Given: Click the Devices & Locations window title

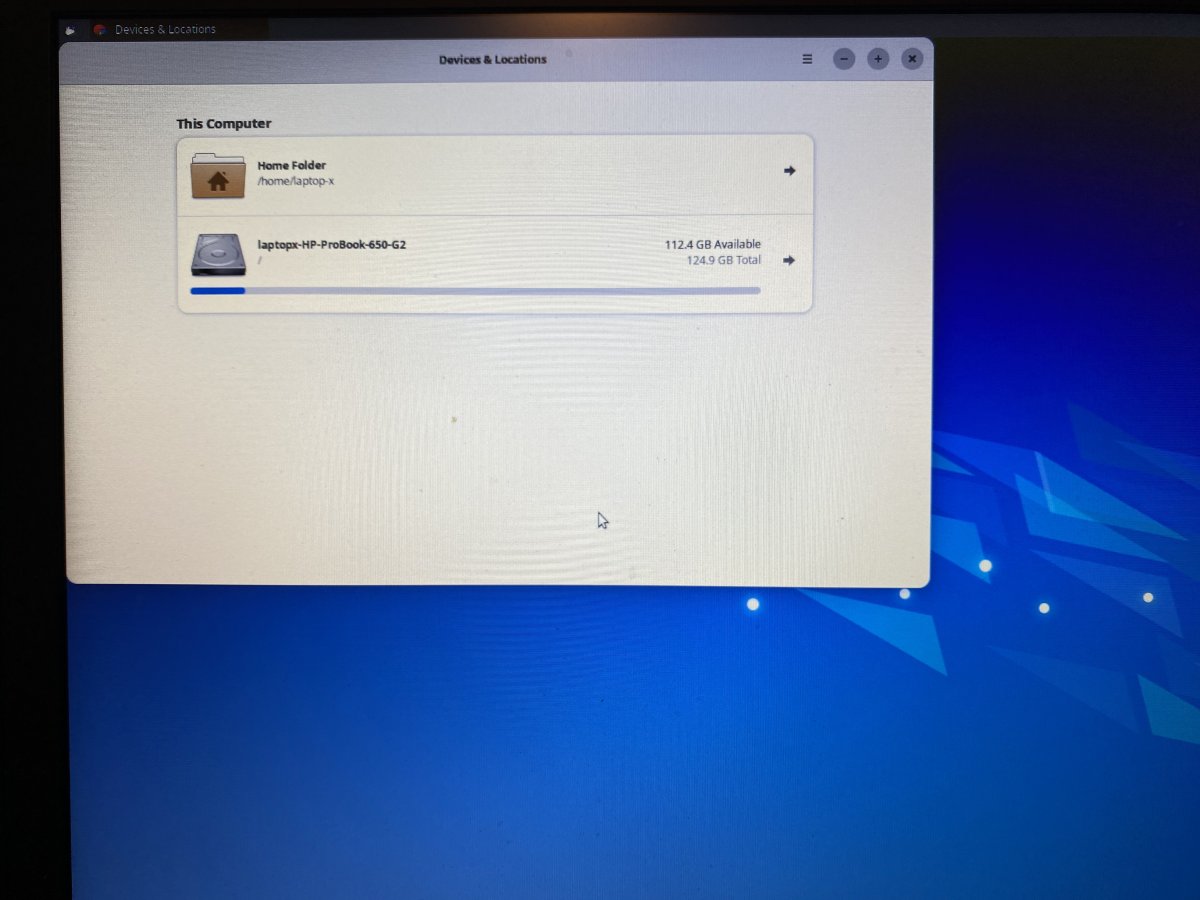Looking at the screenshot, I should click(x=493, y=59).
